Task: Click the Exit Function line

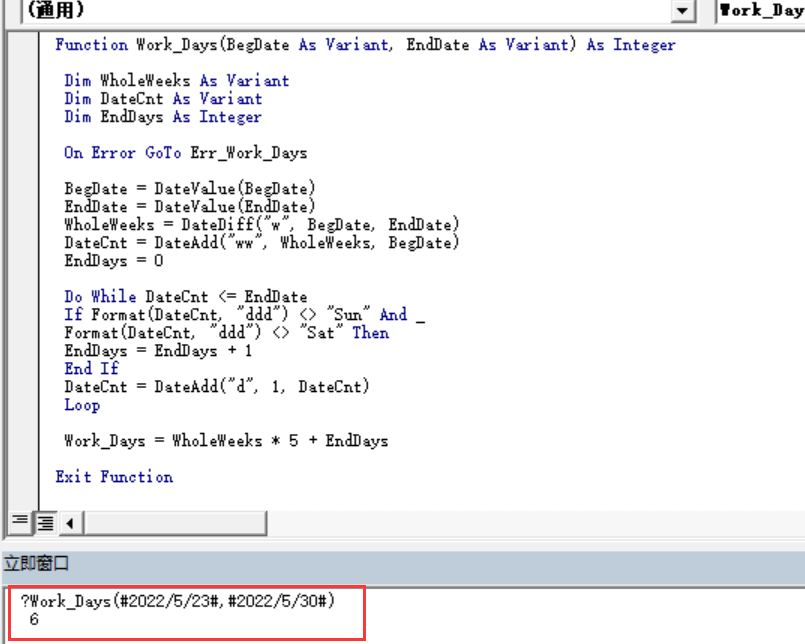Action: coord(114,477)
